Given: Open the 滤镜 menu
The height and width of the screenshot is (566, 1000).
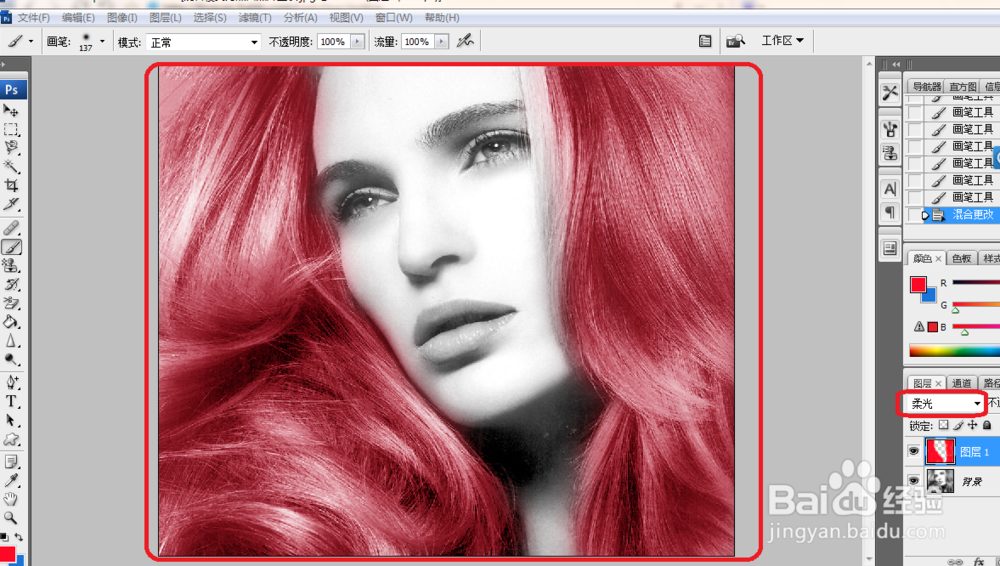Looking at the screenshot, I should [254, 18].
